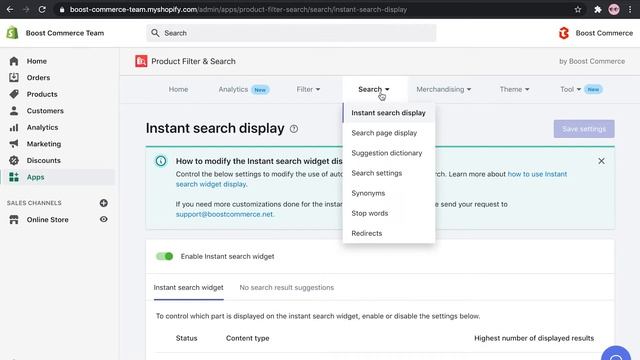Open Customers via the person icon
Image resolution: width=640 pixels, height=360 pixels.
point(14,111)
